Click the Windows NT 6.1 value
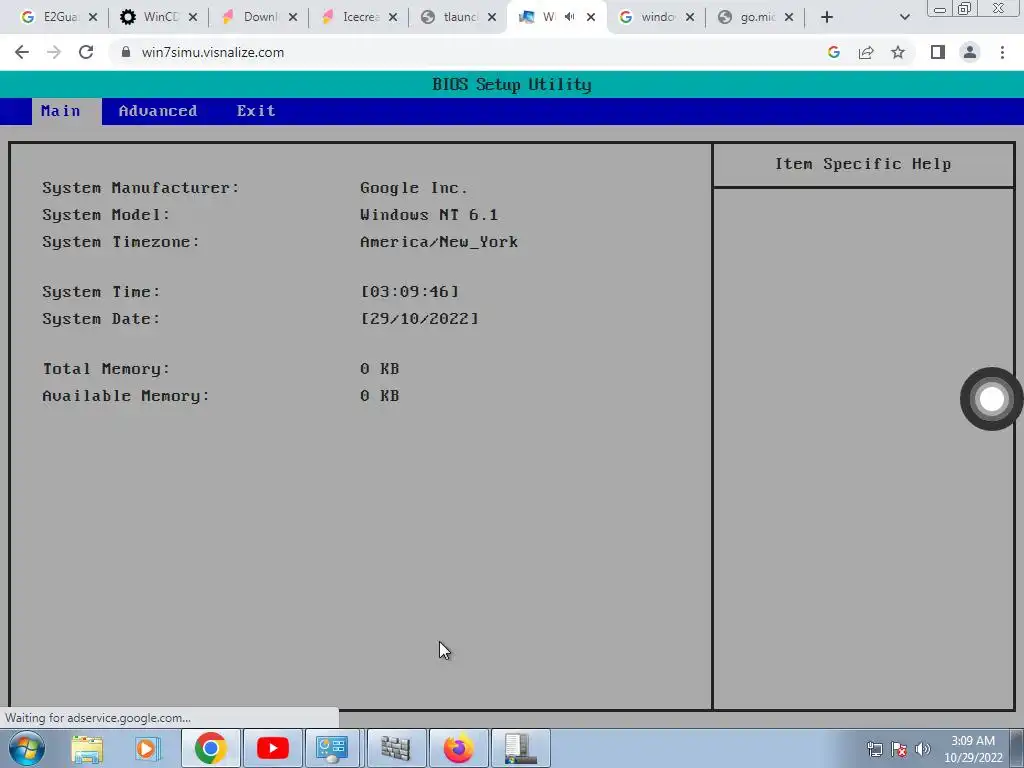The image size is (1024, 768). pos(428,215)
